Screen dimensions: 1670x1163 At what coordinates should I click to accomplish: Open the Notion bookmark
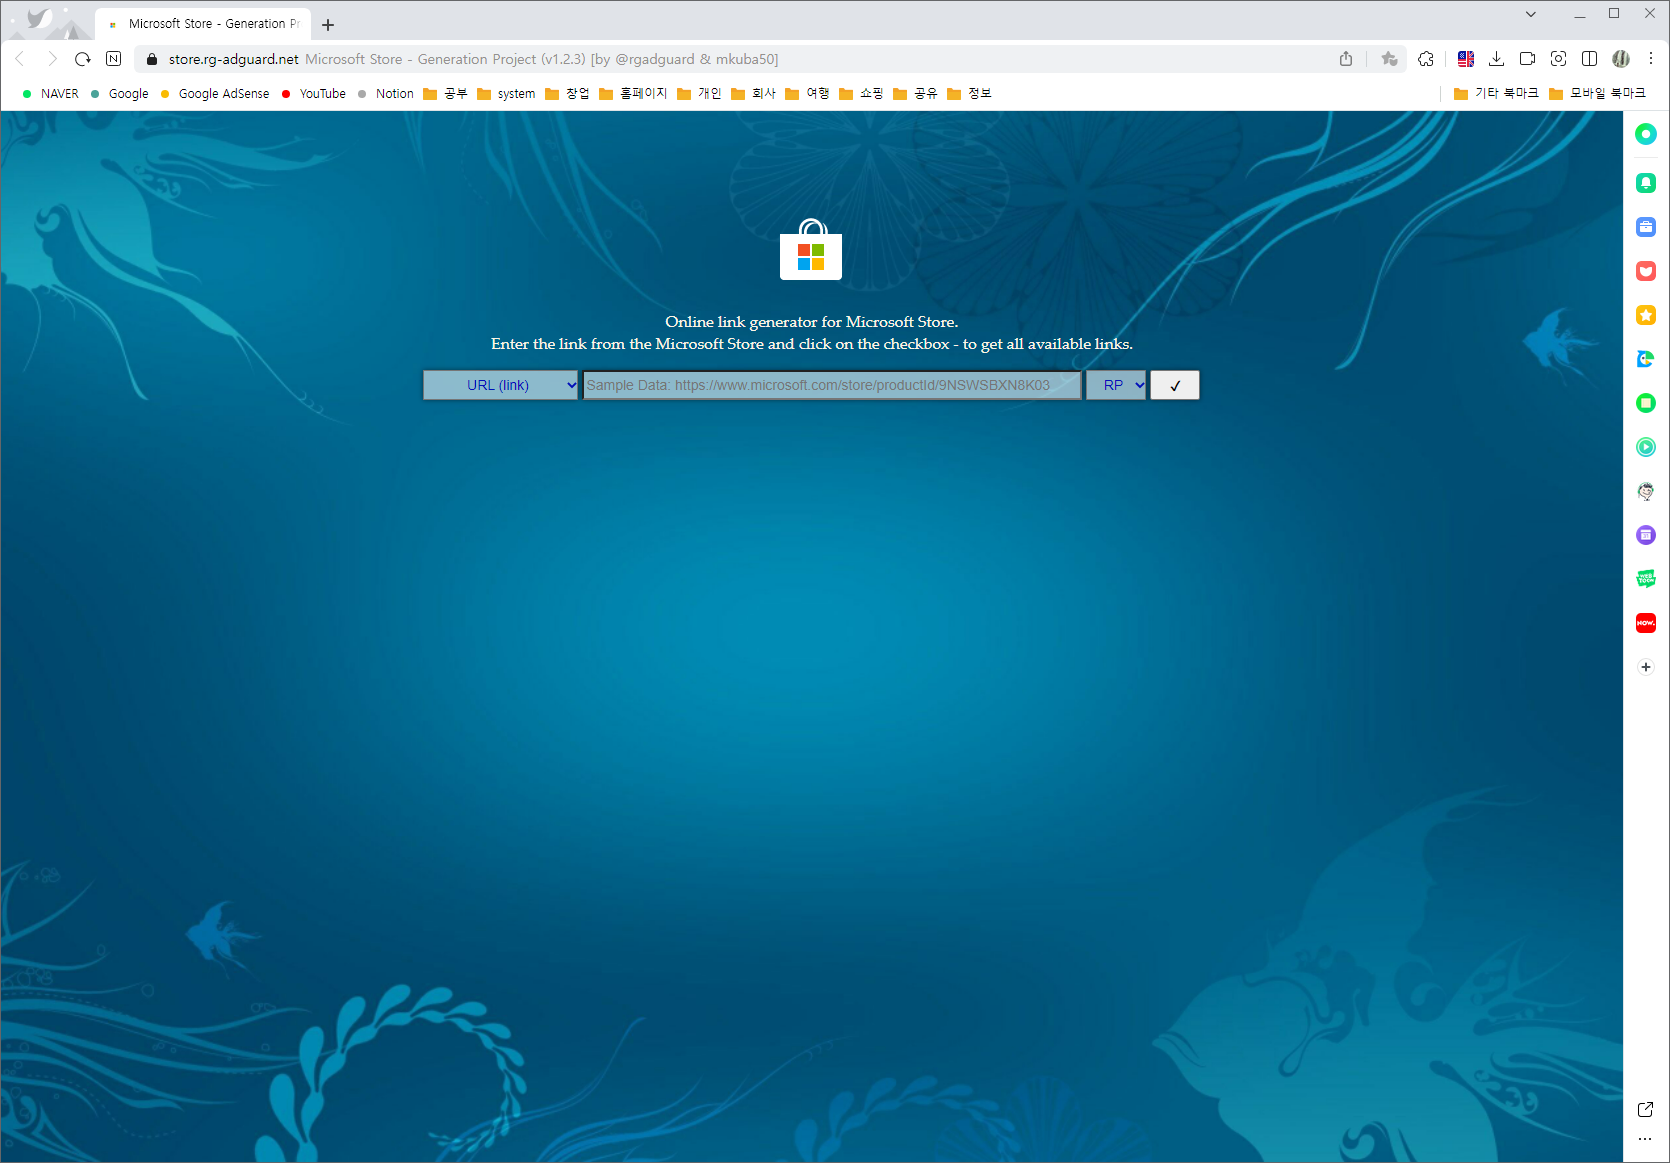[x=385, y=93]
